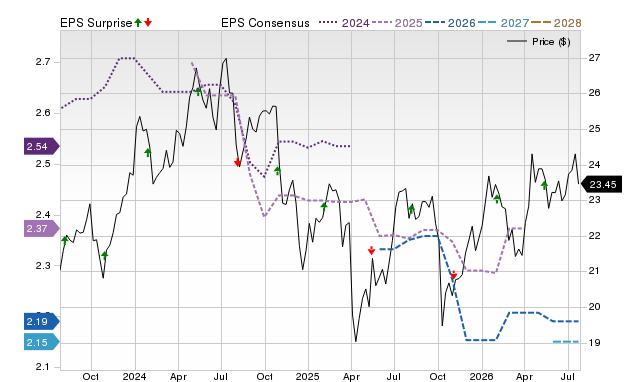
Task: Click the 2.6 label on left axis
Action: coord(42,113)
